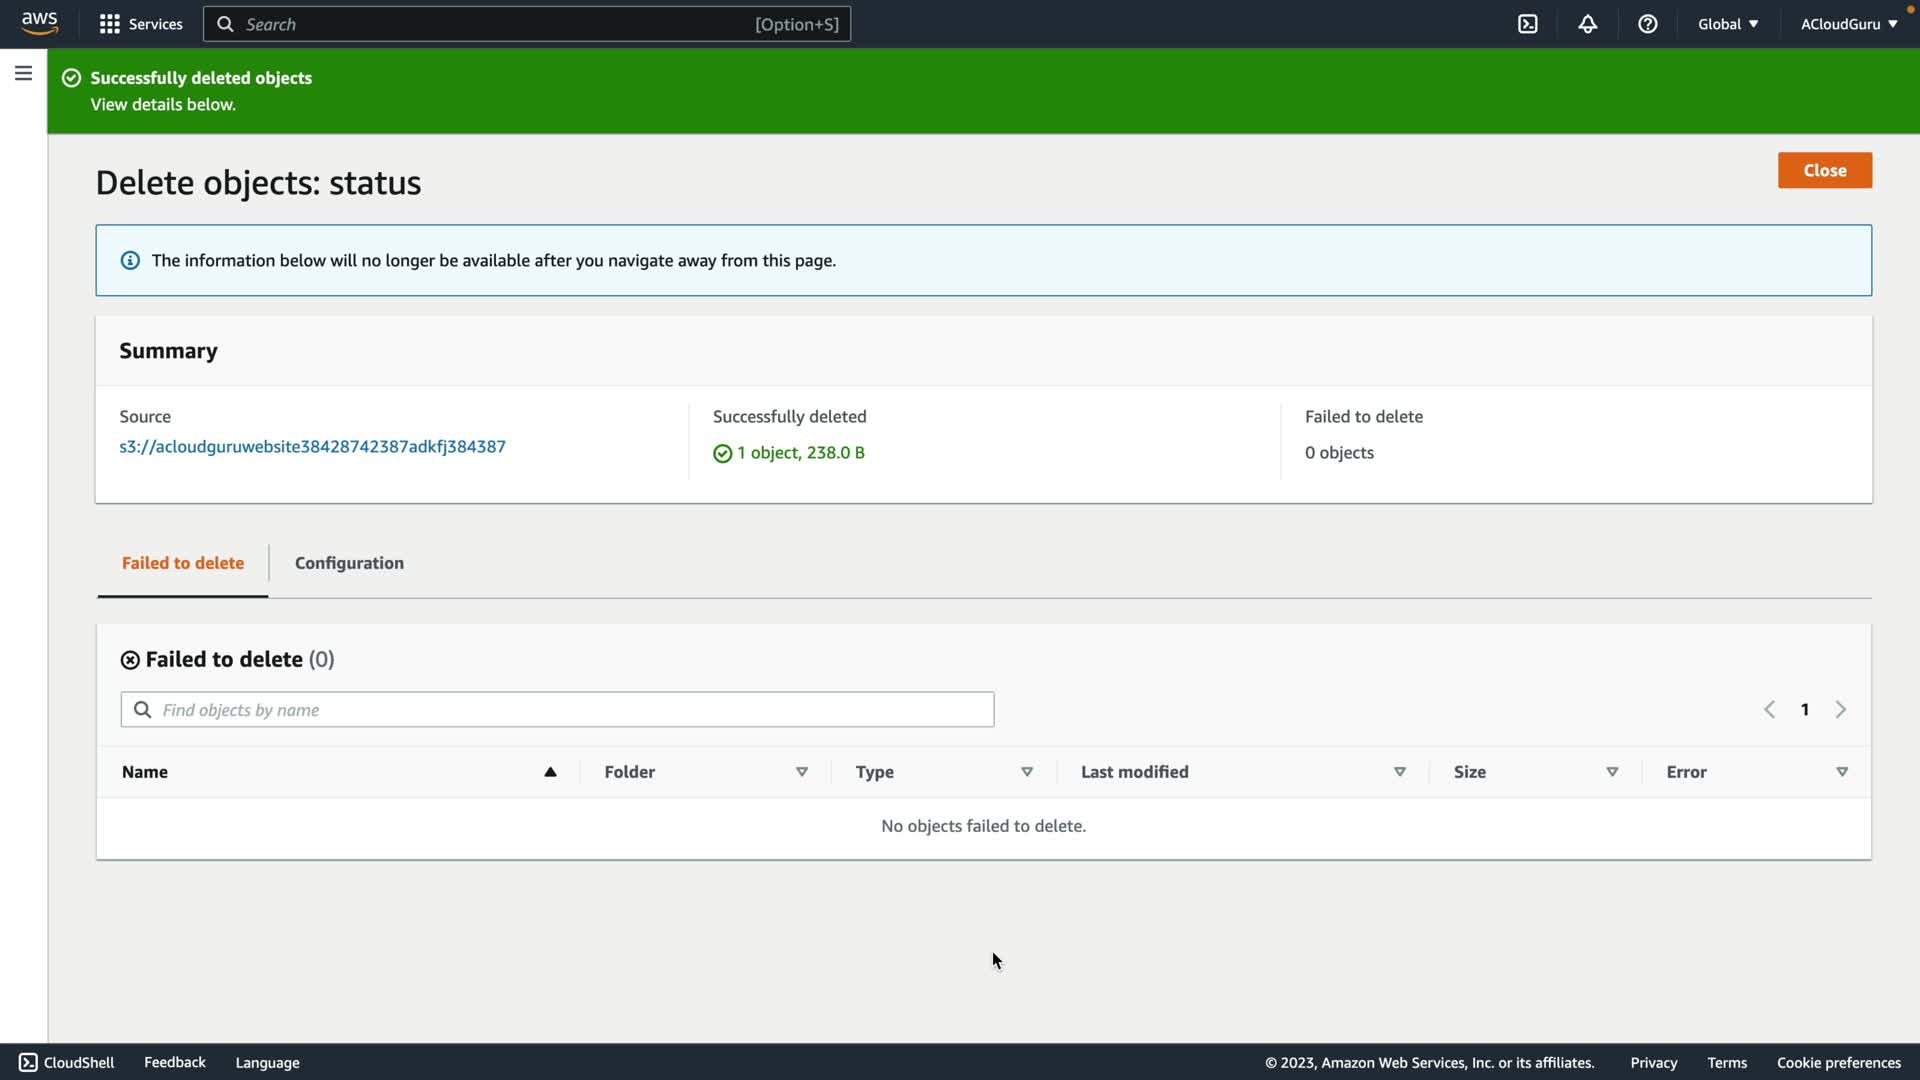Launch CloudShell from top bar icon

[x=1527, y=24]
